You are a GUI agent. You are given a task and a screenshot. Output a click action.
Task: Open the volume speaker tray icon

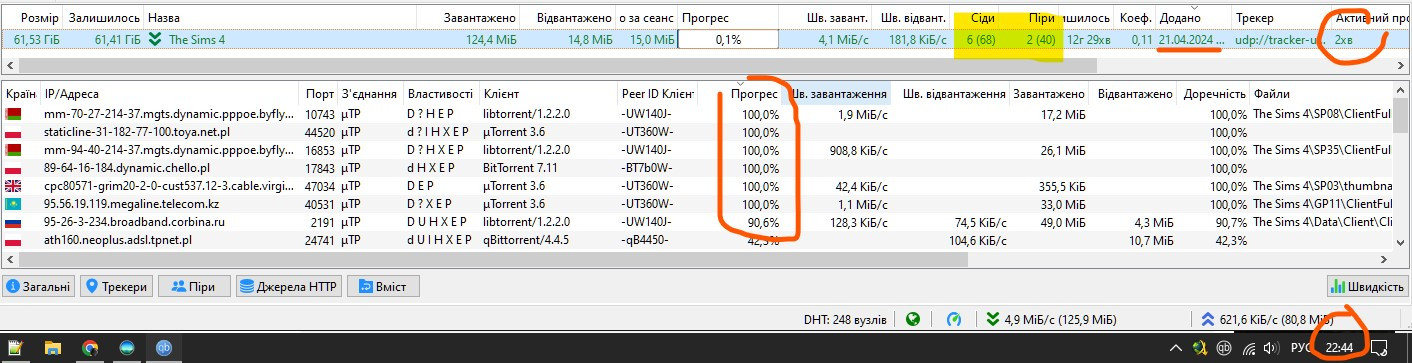pos(1270,348)
